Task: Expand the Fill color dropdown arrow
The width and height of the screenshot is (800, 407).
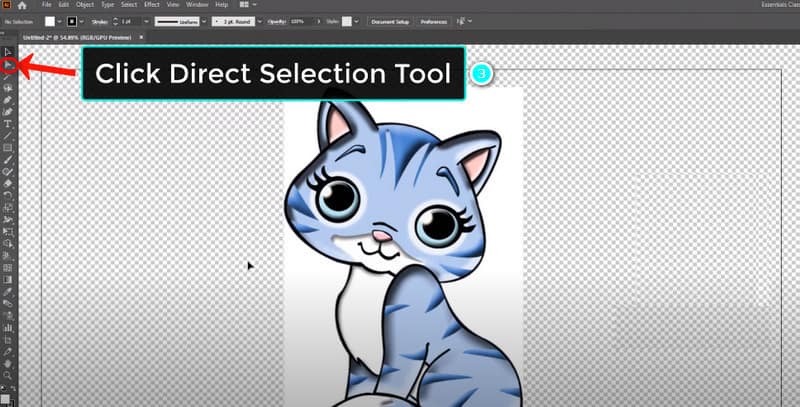Action: [x=59, y=21]
